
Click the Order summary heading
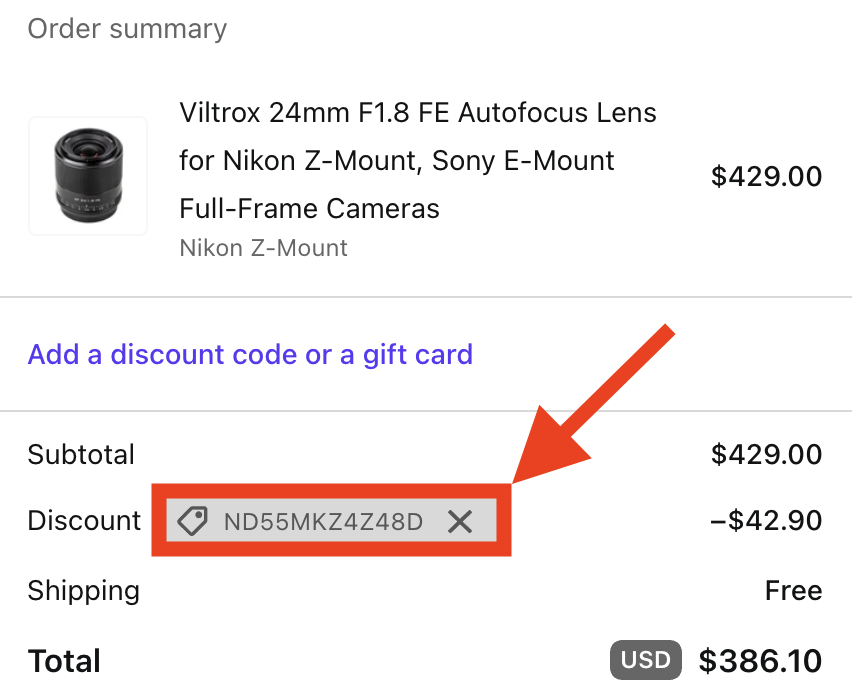coord(127,28)
